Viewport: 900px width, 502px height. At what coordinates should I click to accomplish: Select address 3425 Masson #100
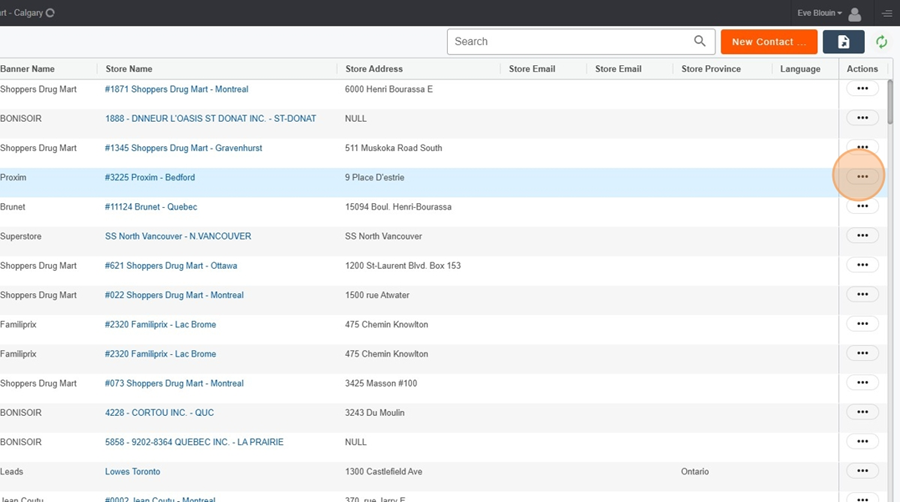point(381,384)
